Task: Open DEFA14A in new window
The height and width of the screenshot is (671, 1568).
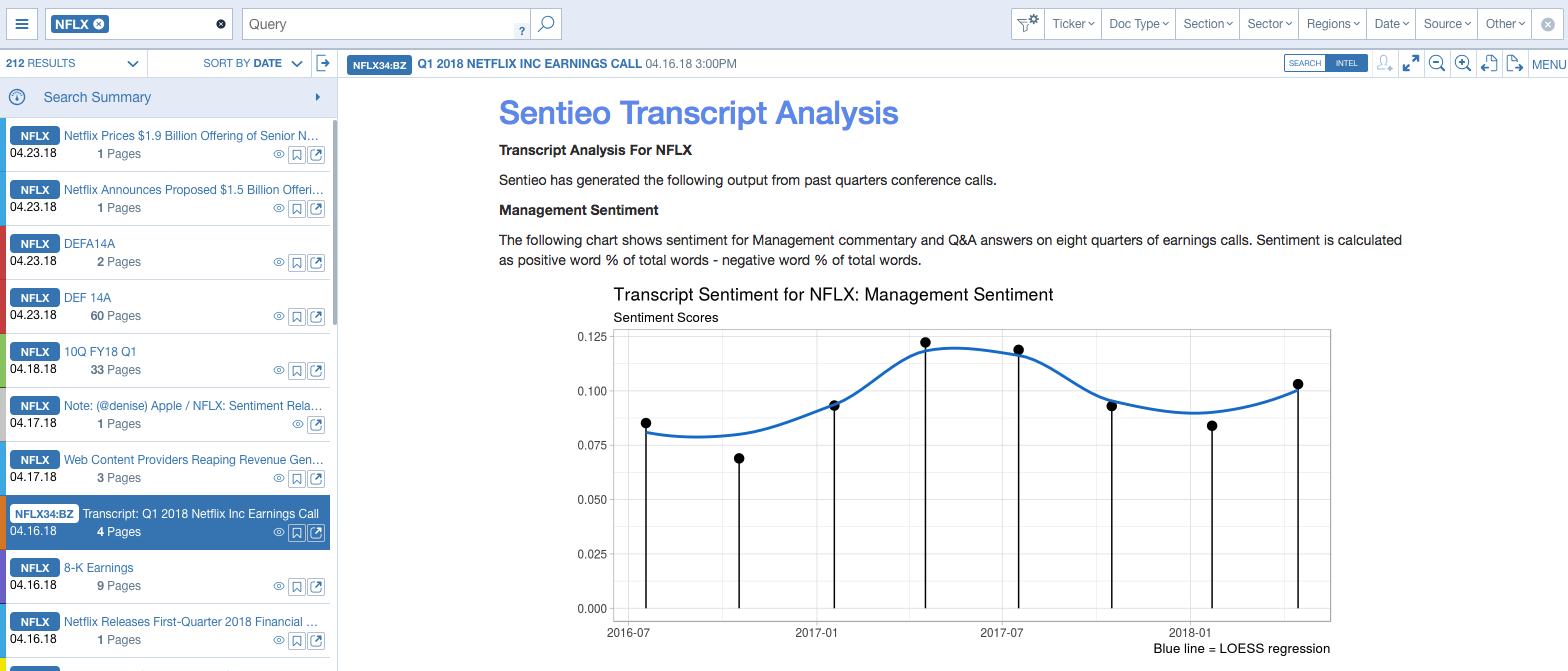Action: [316, 262]
